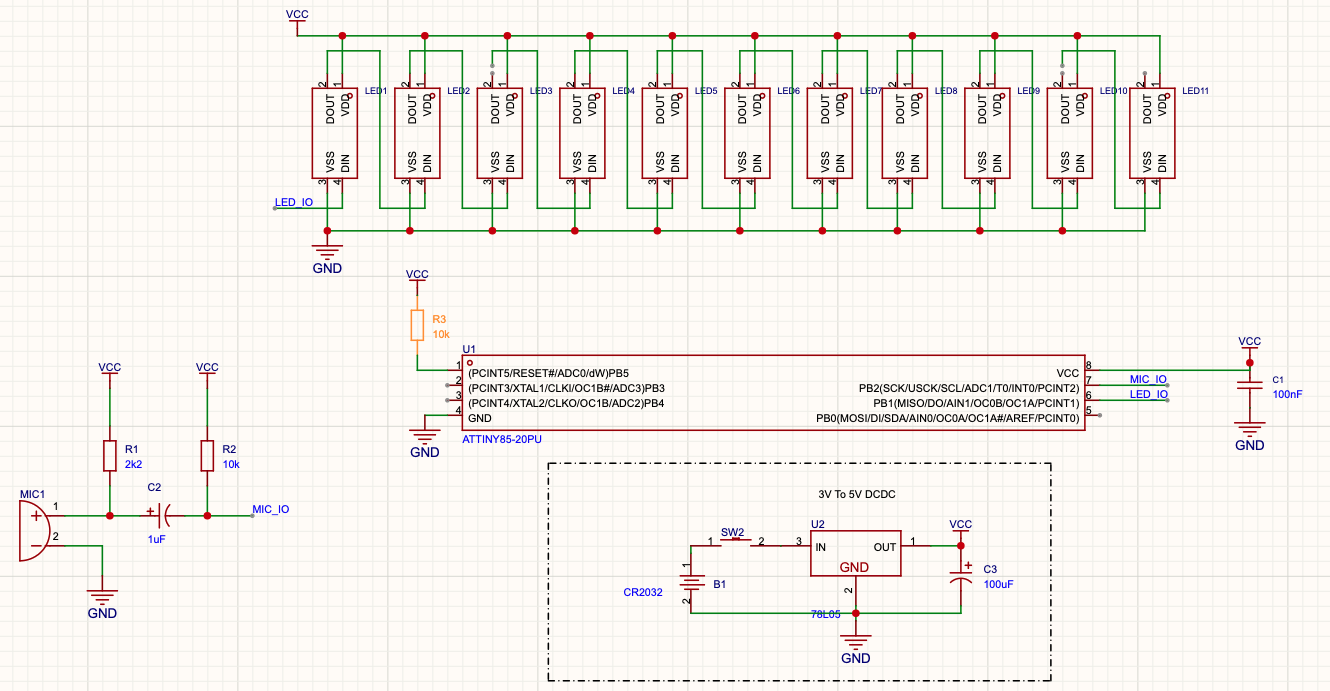This screenshot has height=691, width=1330.
Task: Select the C2 1uF capacitor symbol
Action: click(159, 516)
